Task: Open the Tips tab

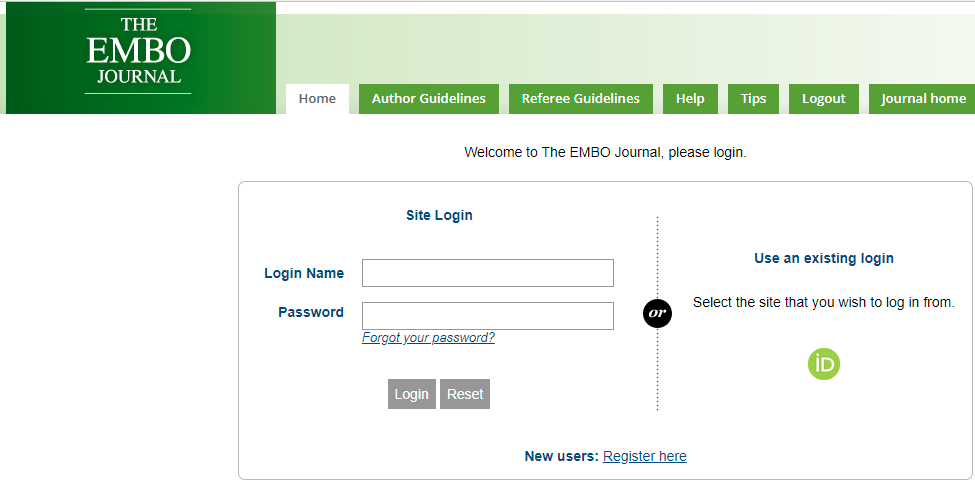Action: tap(753, 99)
